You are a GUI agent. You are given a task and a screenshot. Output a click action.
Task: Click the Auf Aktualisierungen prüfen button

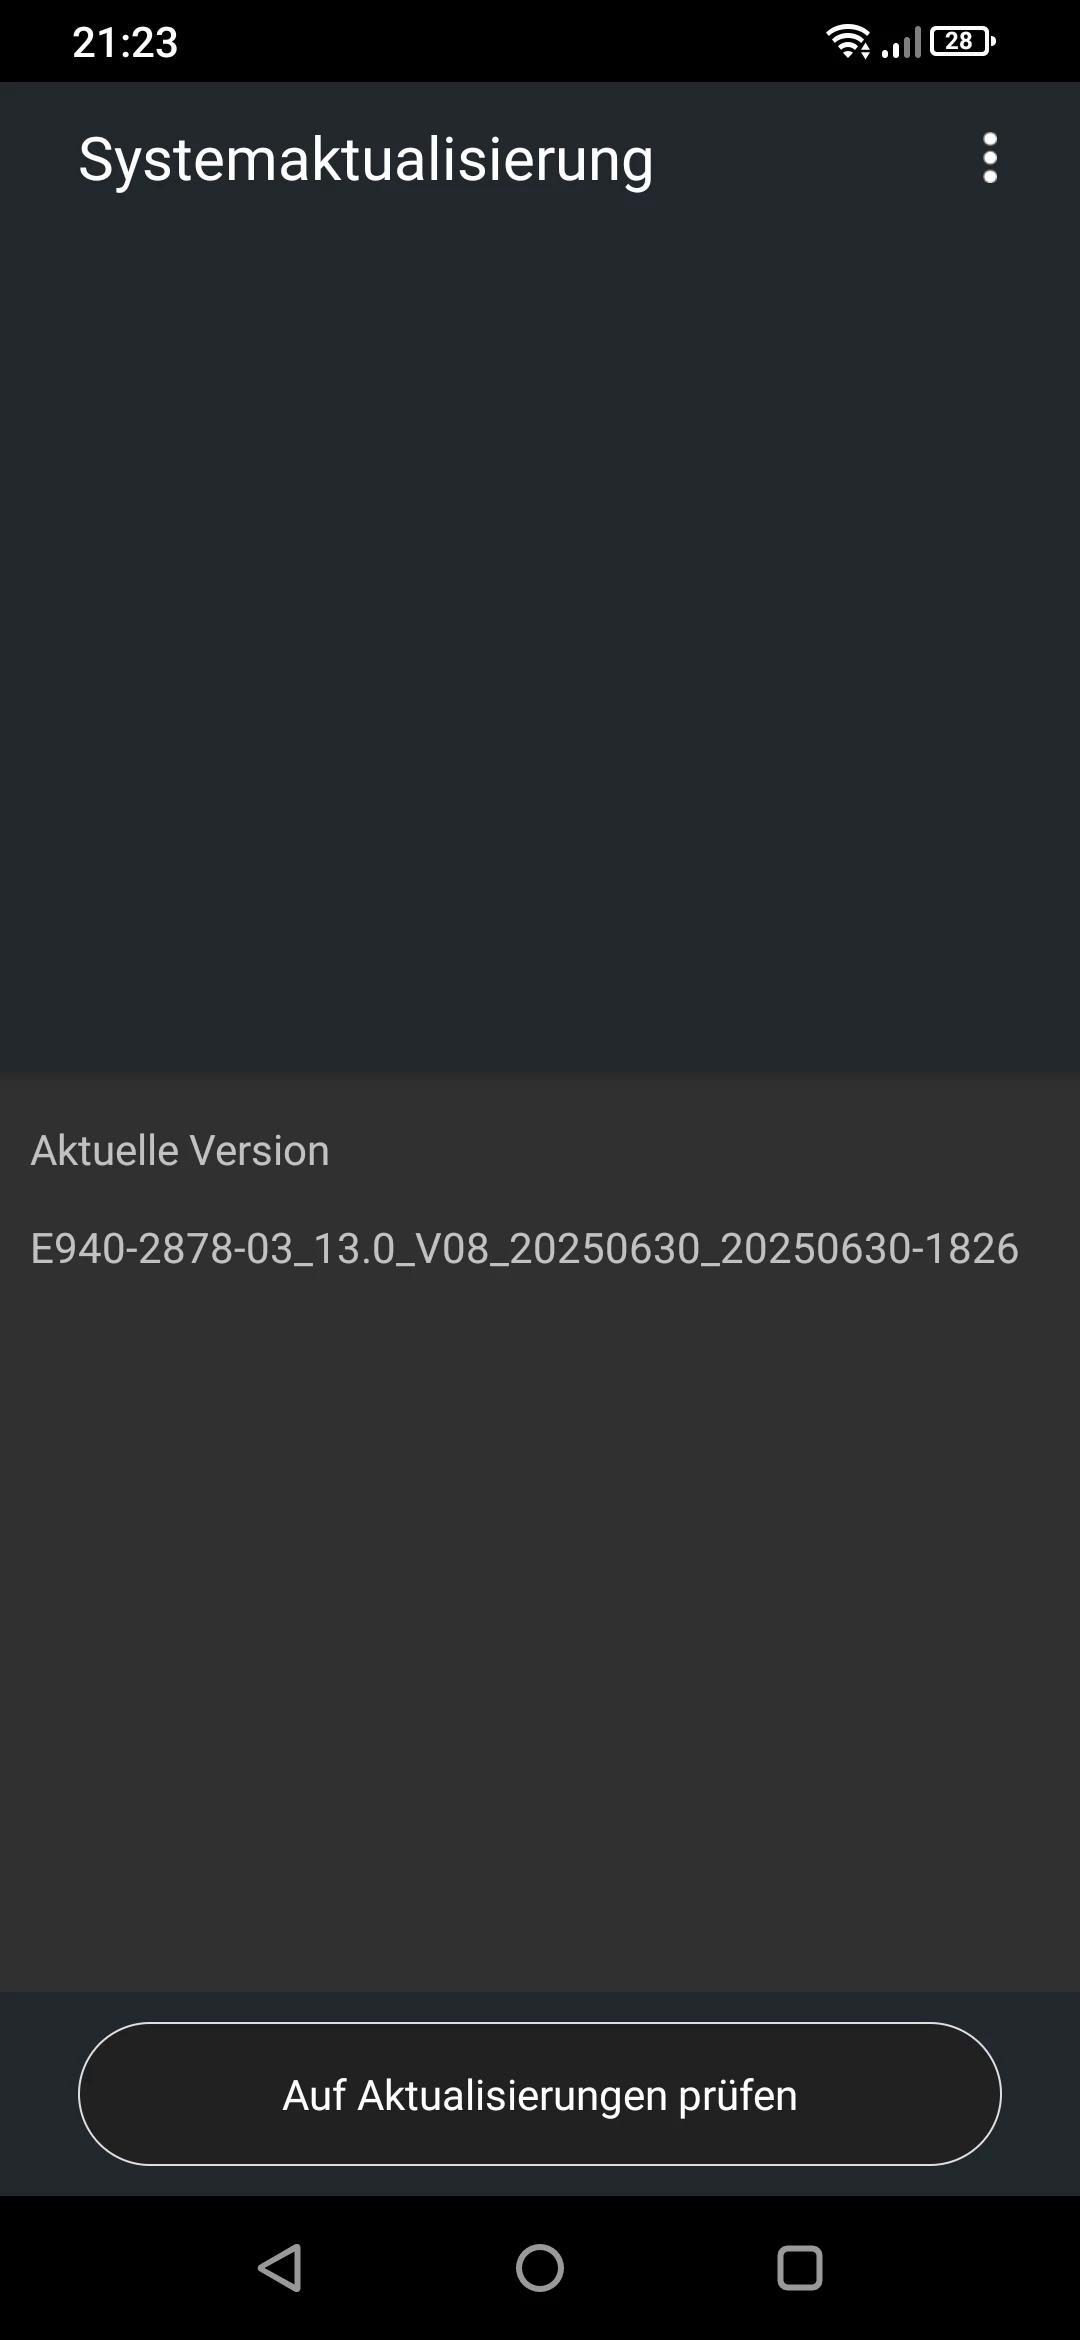pyautogui.click(x=540, y=2094)
